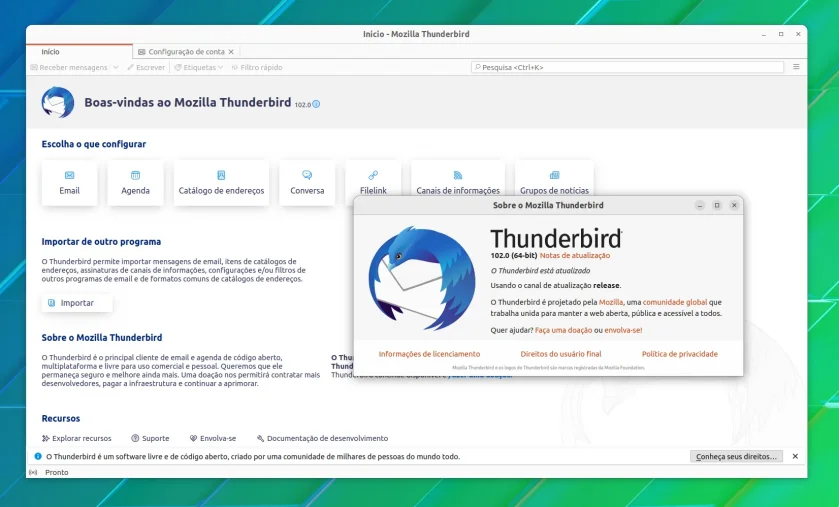
Task: Click the connection status icon near Pronto
Action: [x=33, y=472]
